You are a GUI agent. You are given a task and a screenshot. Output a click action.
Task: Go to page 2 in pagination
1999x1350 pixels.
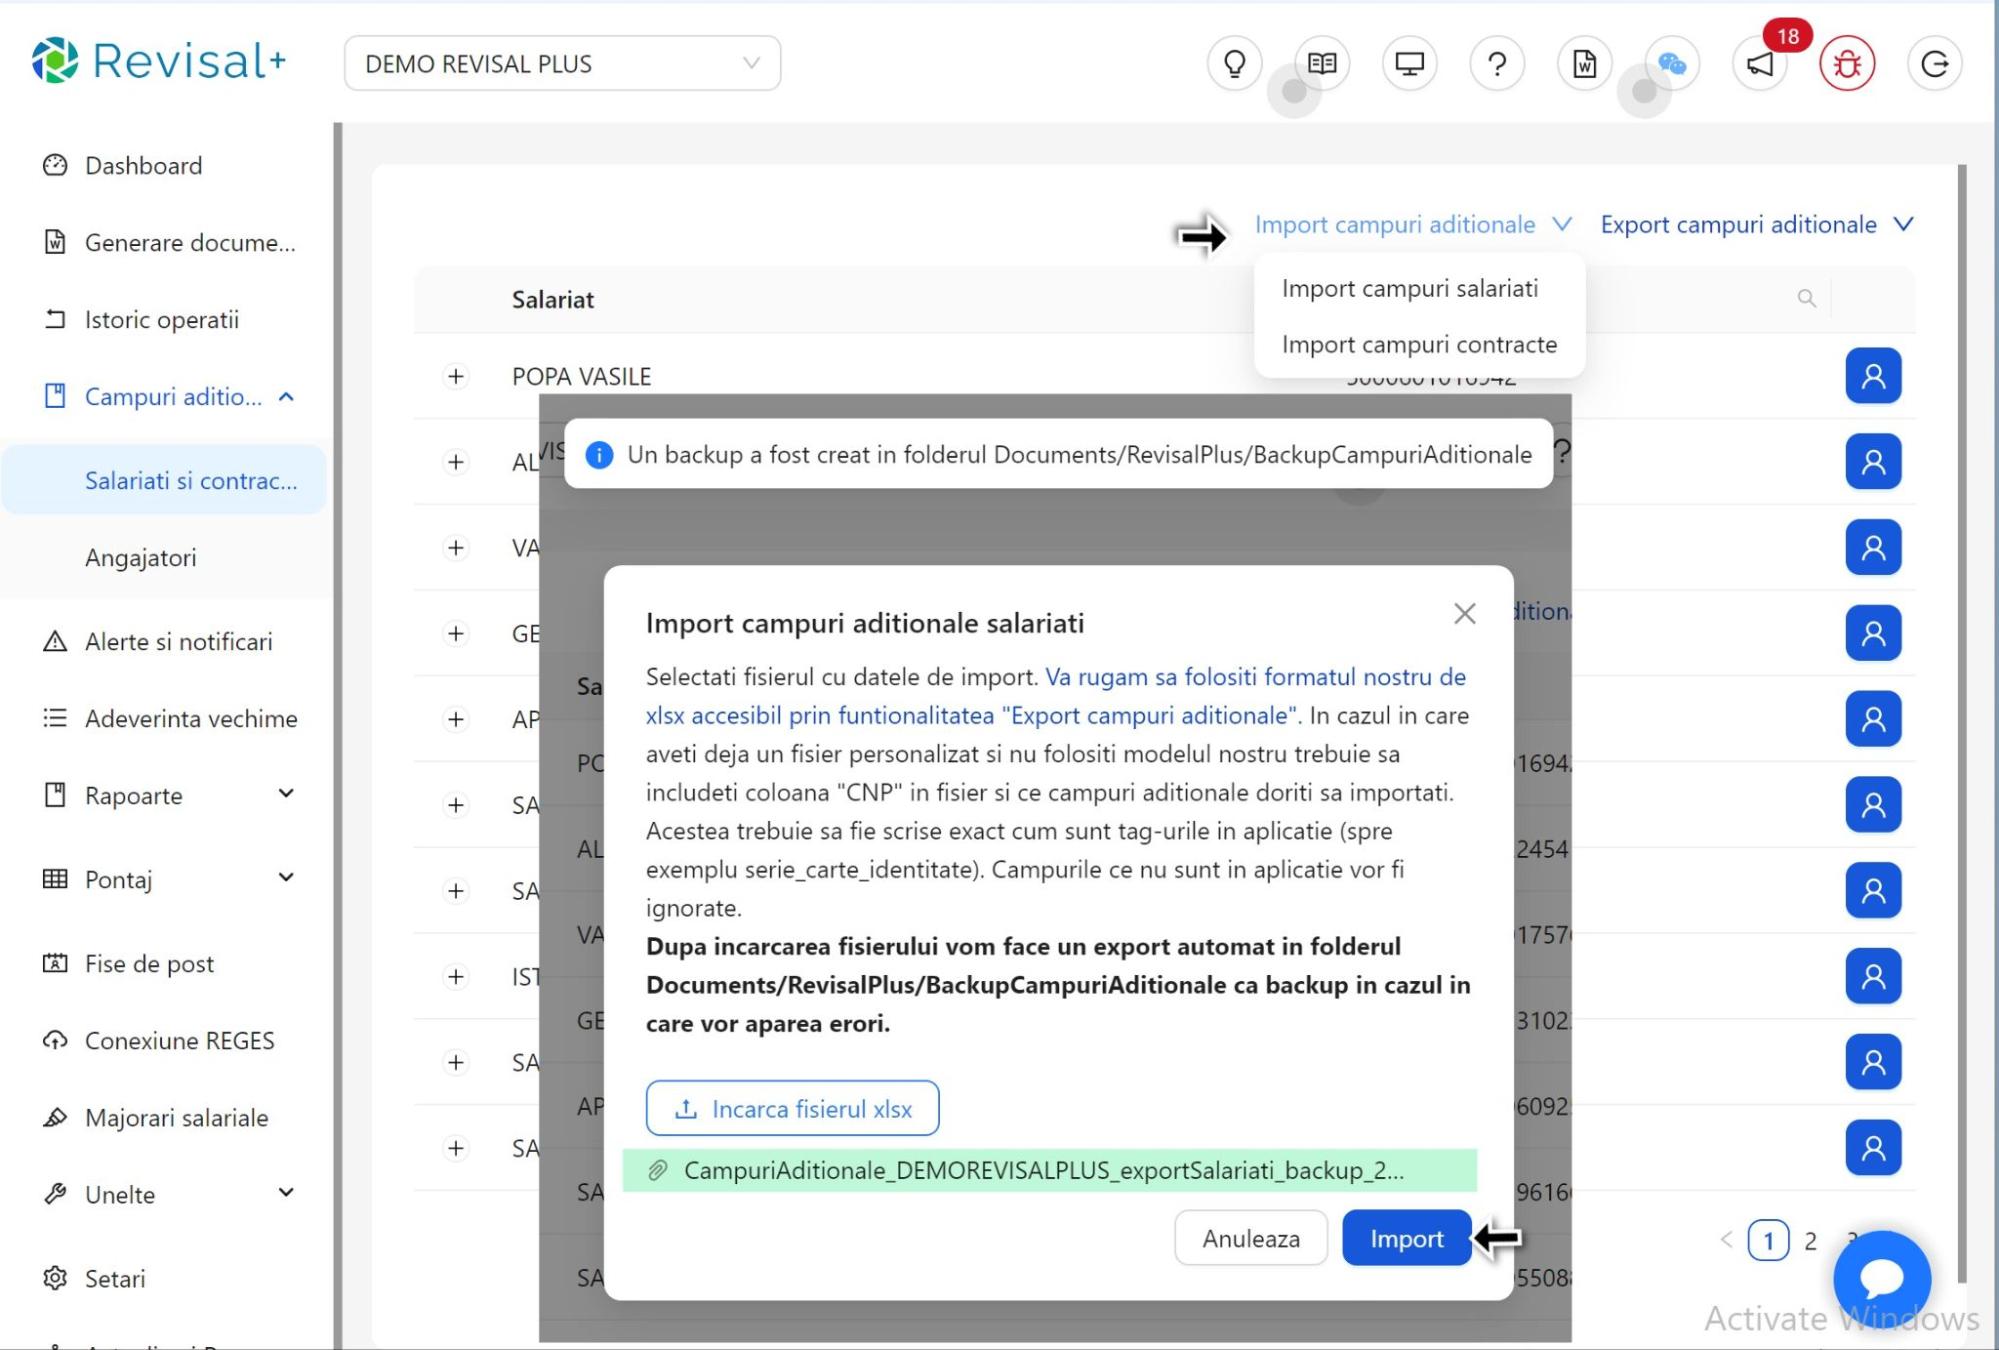(x=1810, y=1241)
